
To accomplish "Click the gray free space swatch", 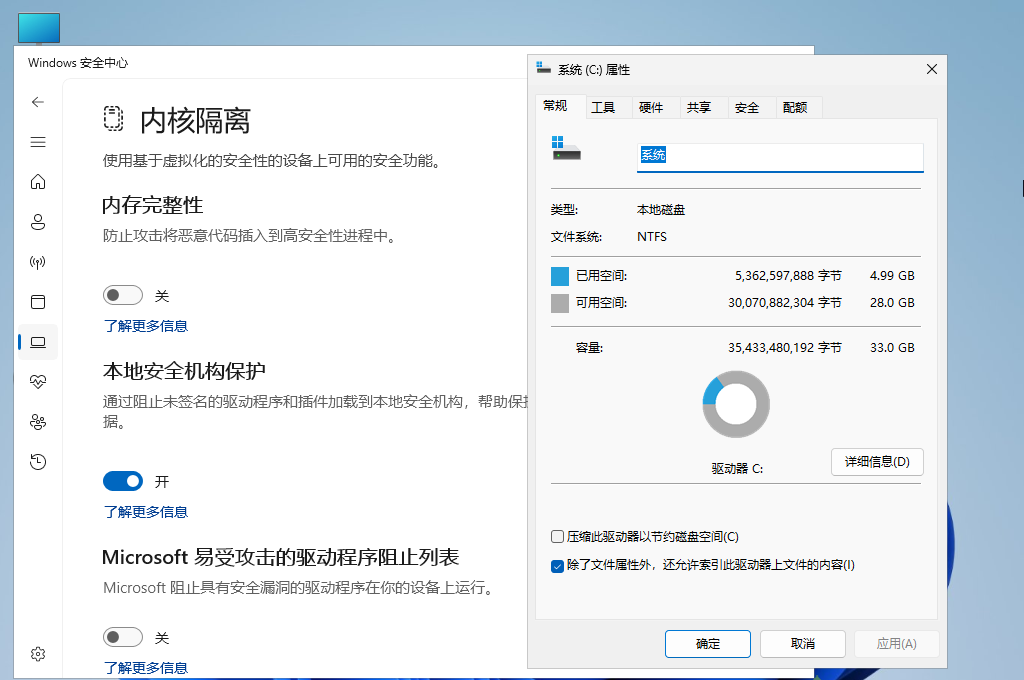I will point(560,303).
